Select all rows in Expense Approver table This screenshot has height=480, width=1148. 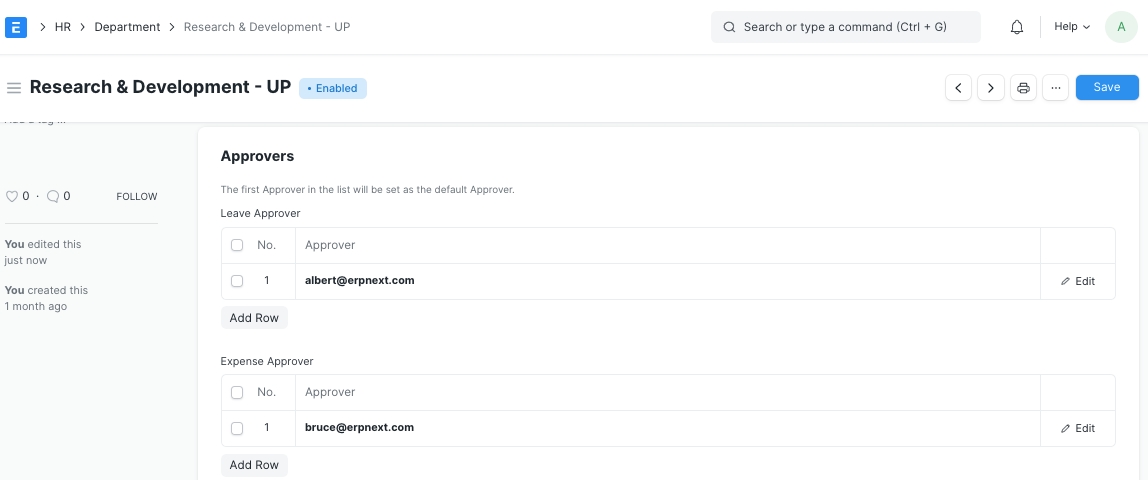[x=237, y=392]
